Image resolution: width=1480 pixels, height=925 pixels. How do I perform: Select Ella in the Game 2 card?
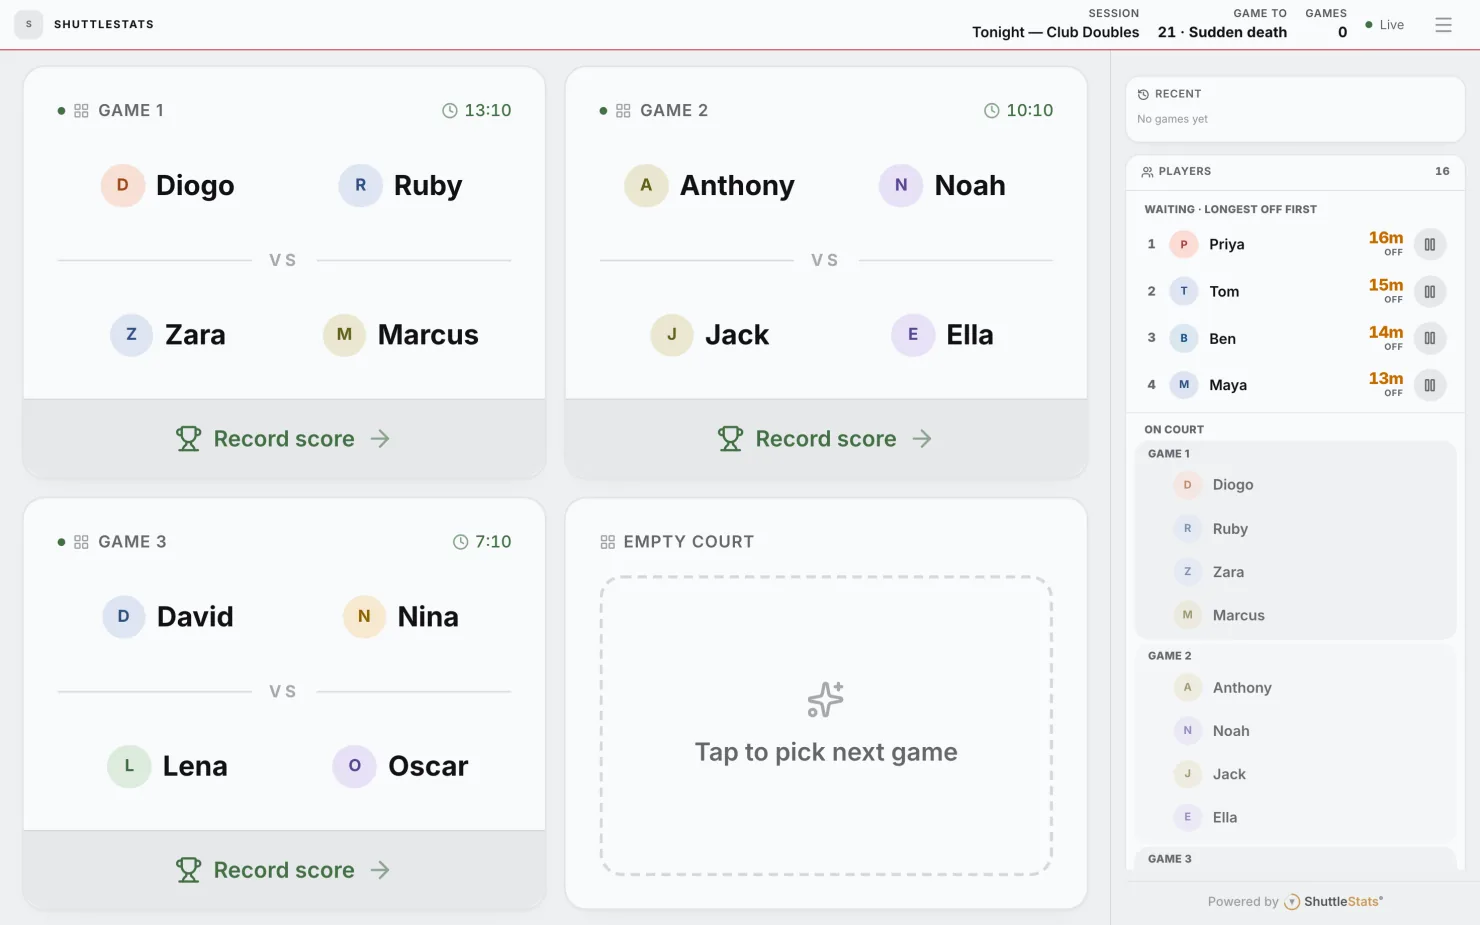click(942, 335)
